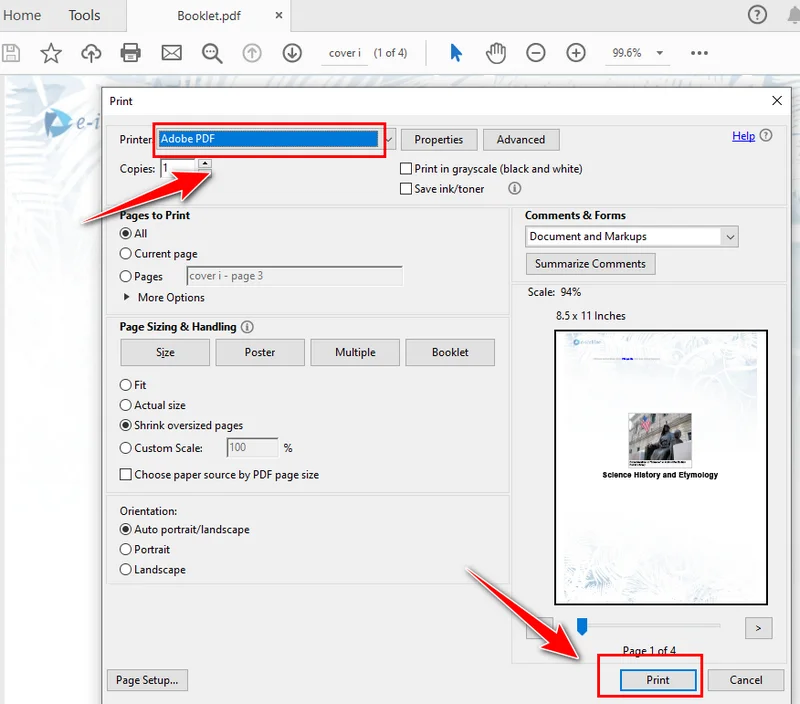Click the Summarize Comments button
The image size is (800, 704).
(x=590, y=263)
